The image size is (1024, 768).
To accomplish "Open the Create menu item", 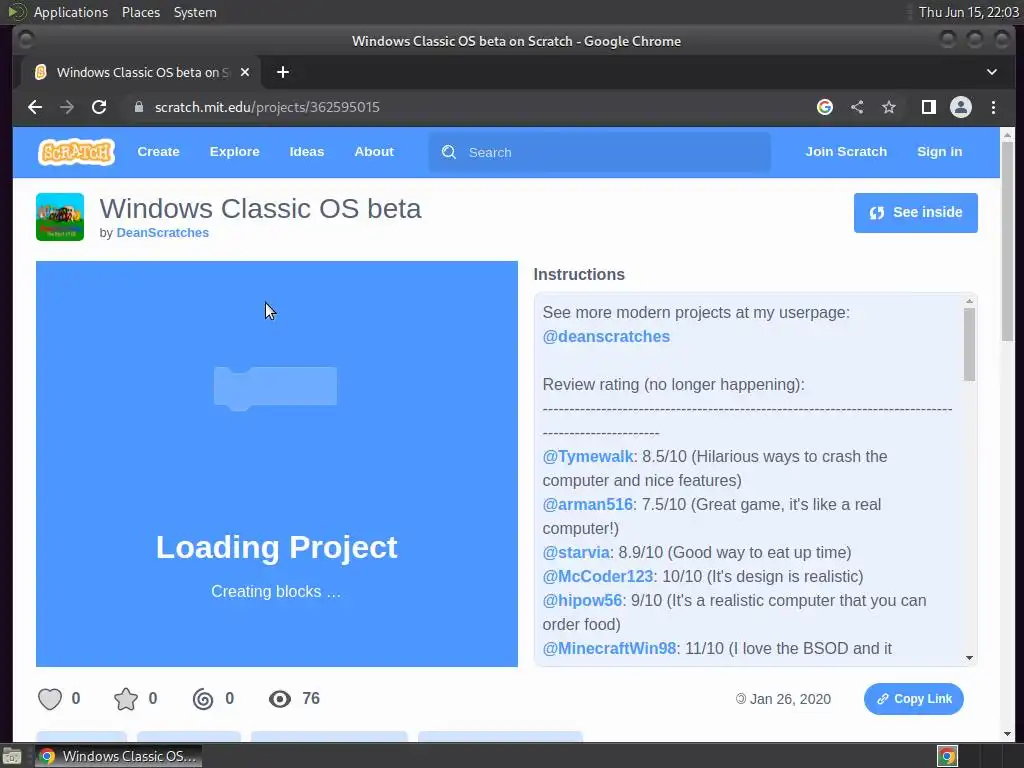I will coord(158,152).
